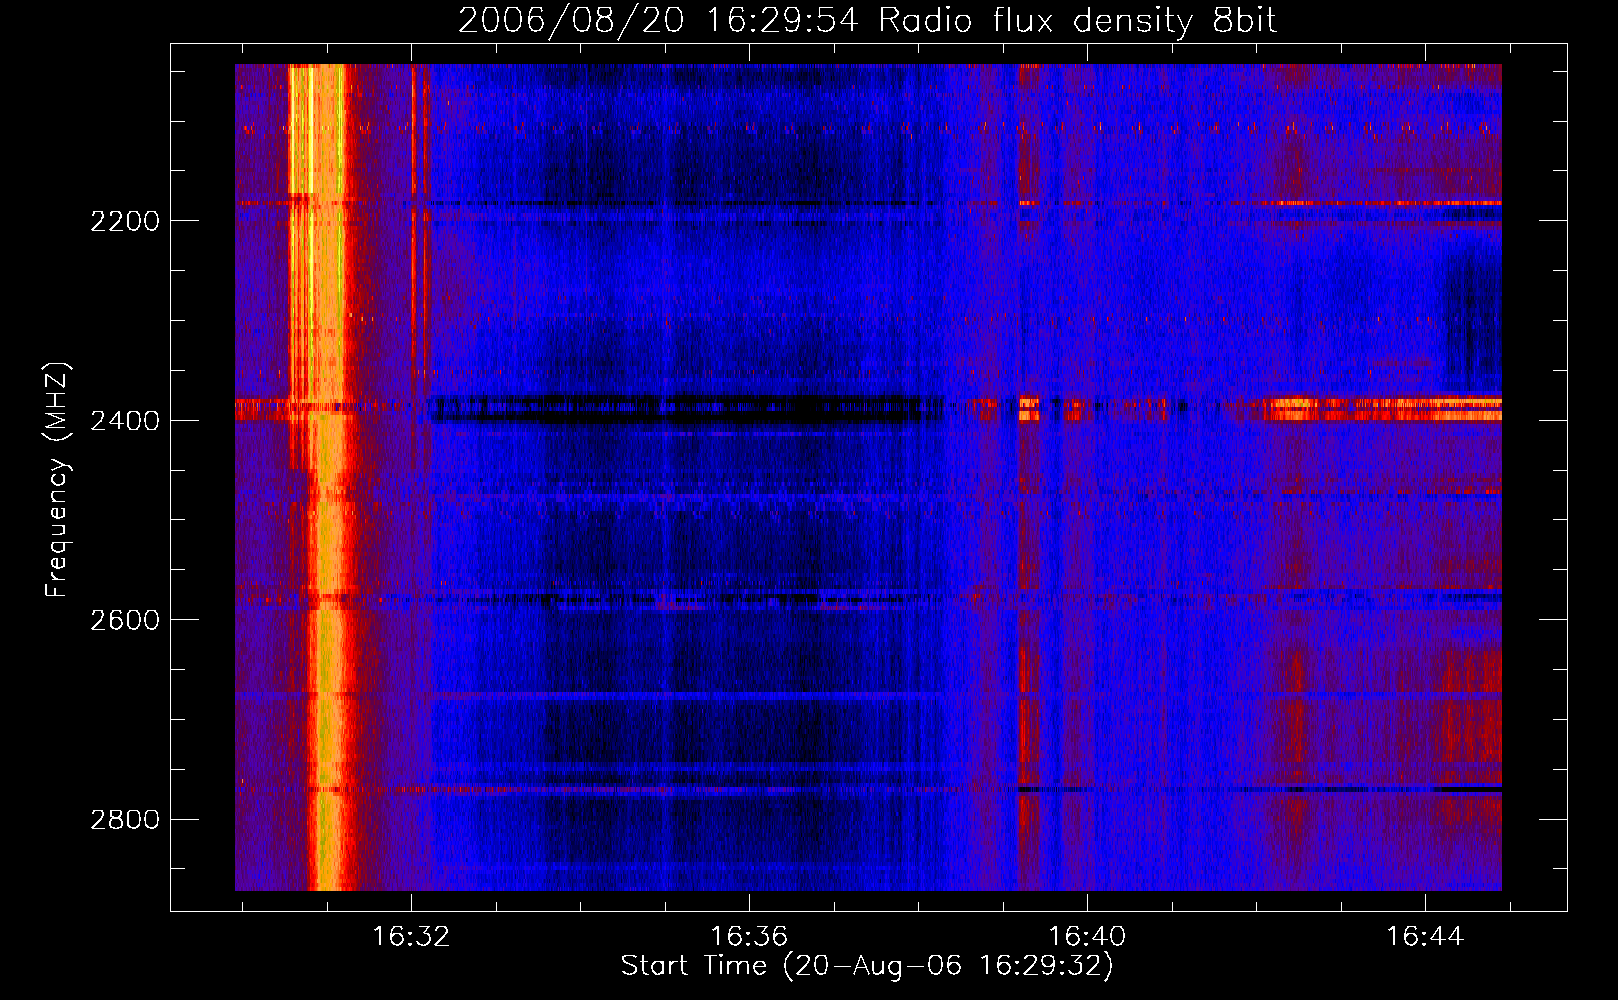Click the 16:44 time tick label

pyautogui.click(x=1425, y=937)
